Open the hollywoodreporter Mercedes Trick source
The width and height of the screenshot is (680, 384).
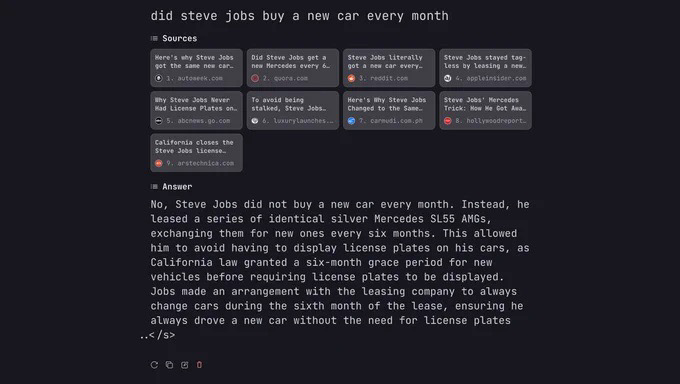(485, 111)
